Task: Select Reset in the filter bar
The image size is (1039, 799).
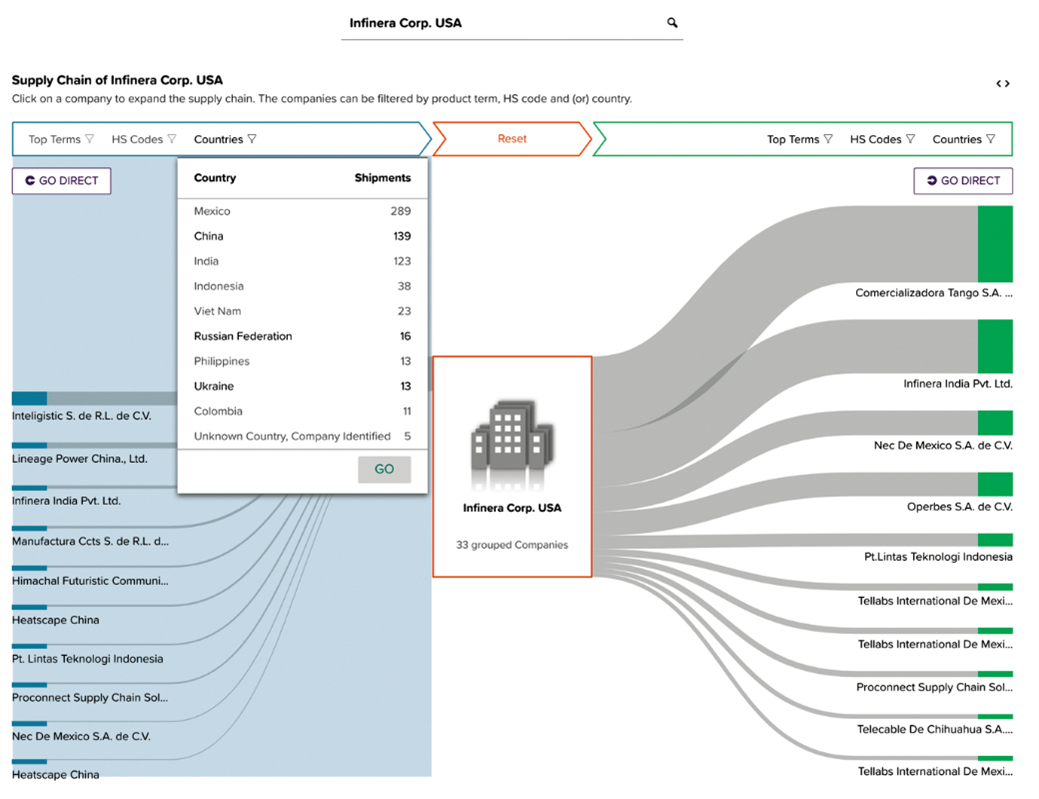Action: pyautogui.click(x=511, y=139)
